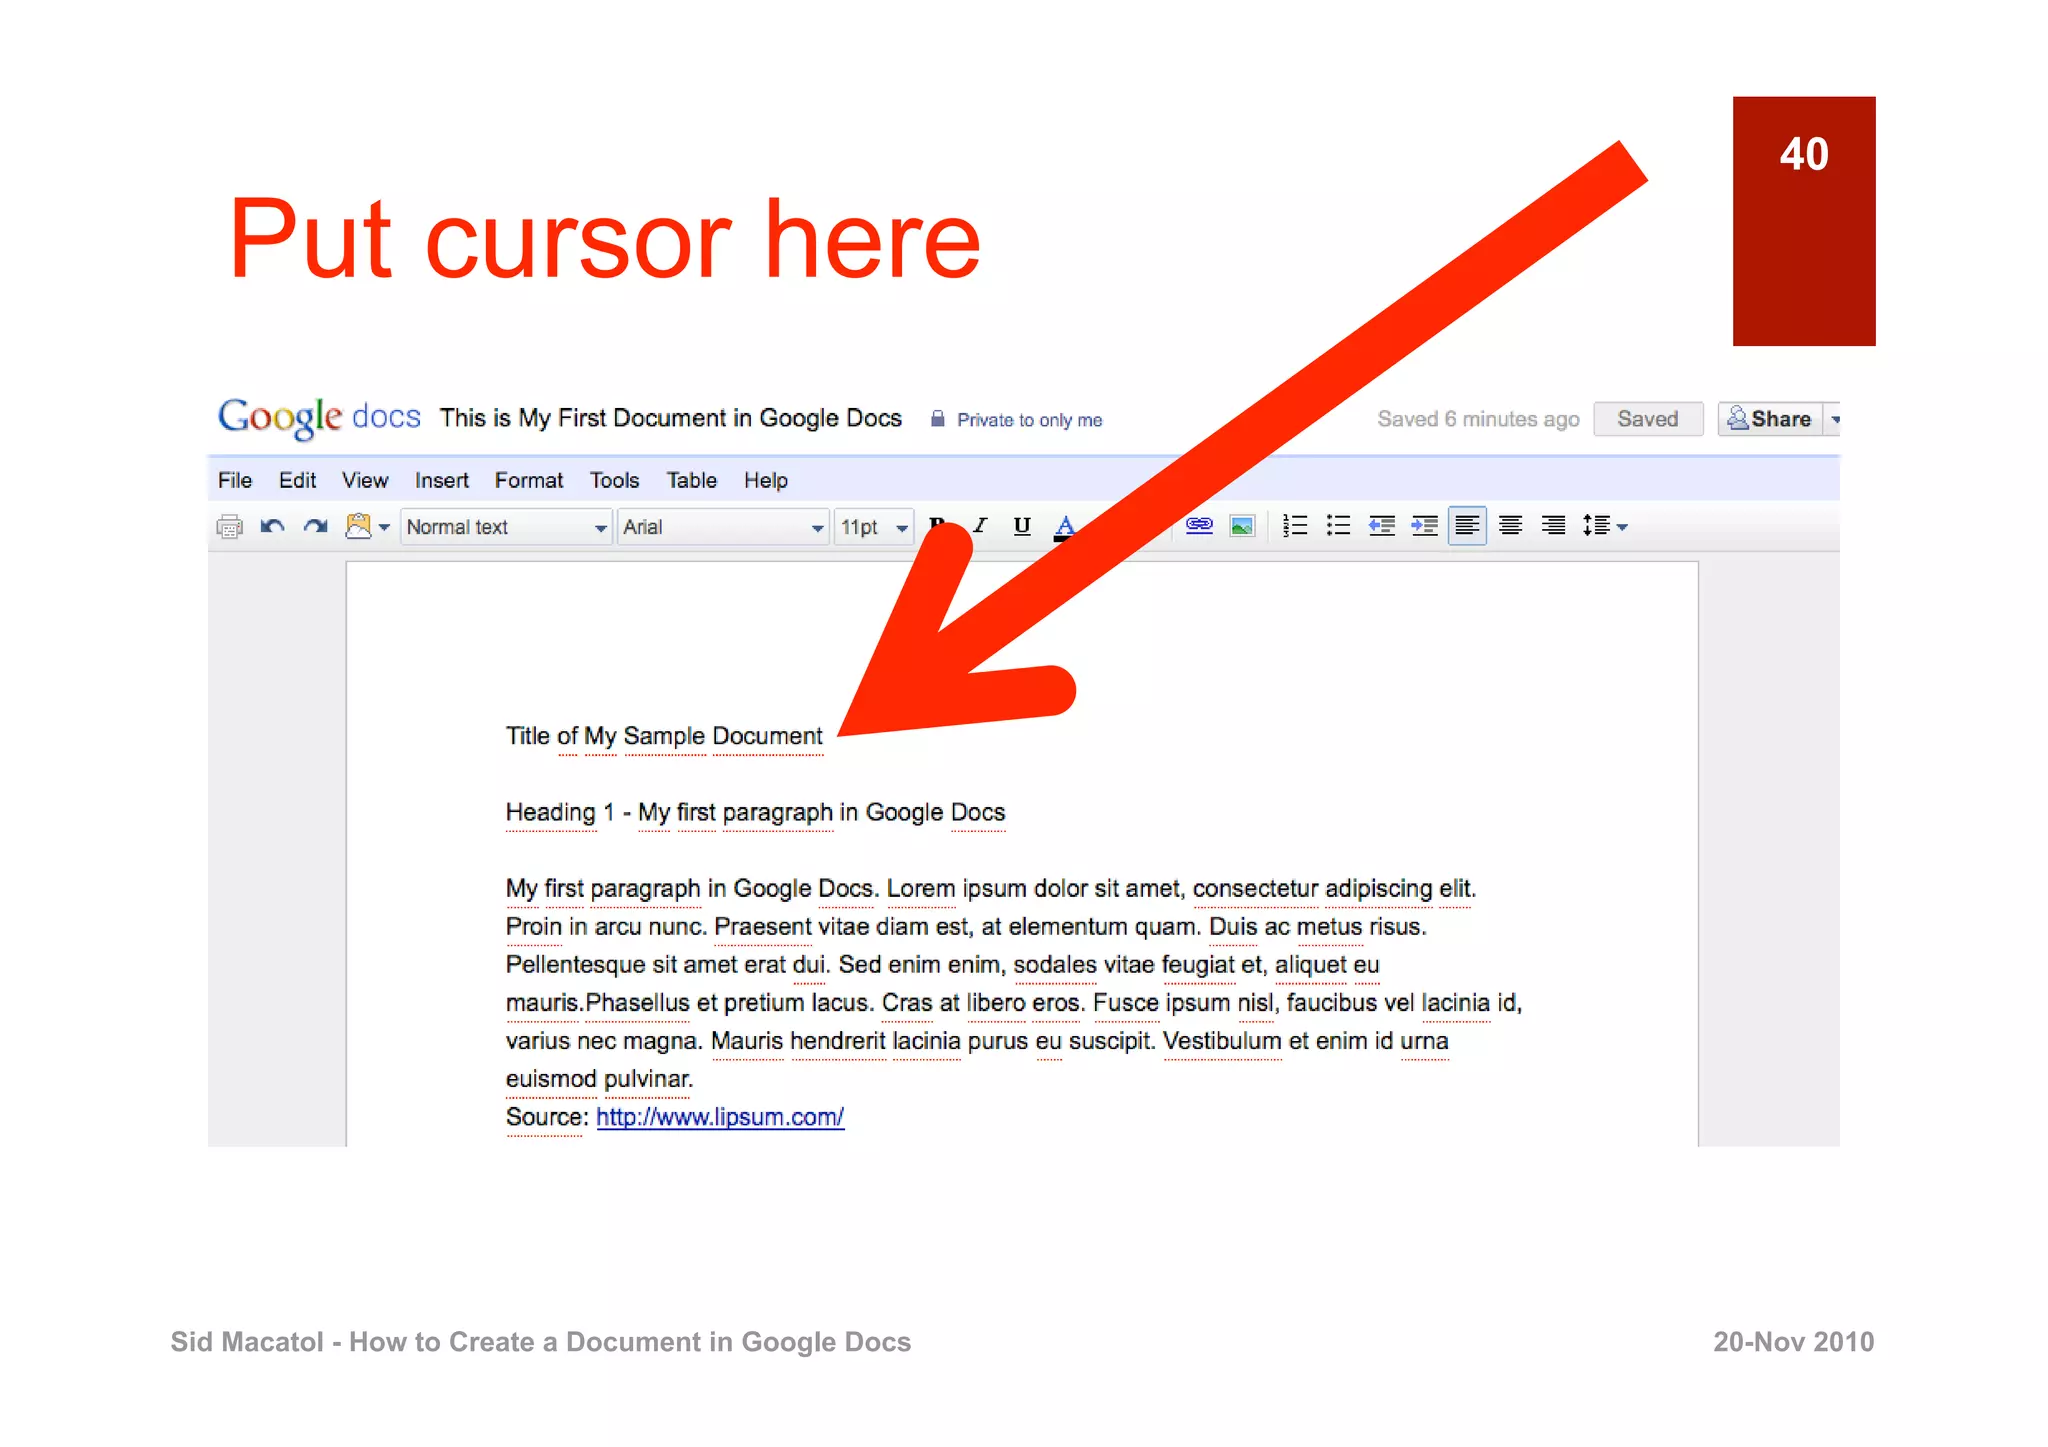The height and width of the screenshot is (1447, 2048).
Task: Toggle italic formatting
Action: [x=980, y=525]
